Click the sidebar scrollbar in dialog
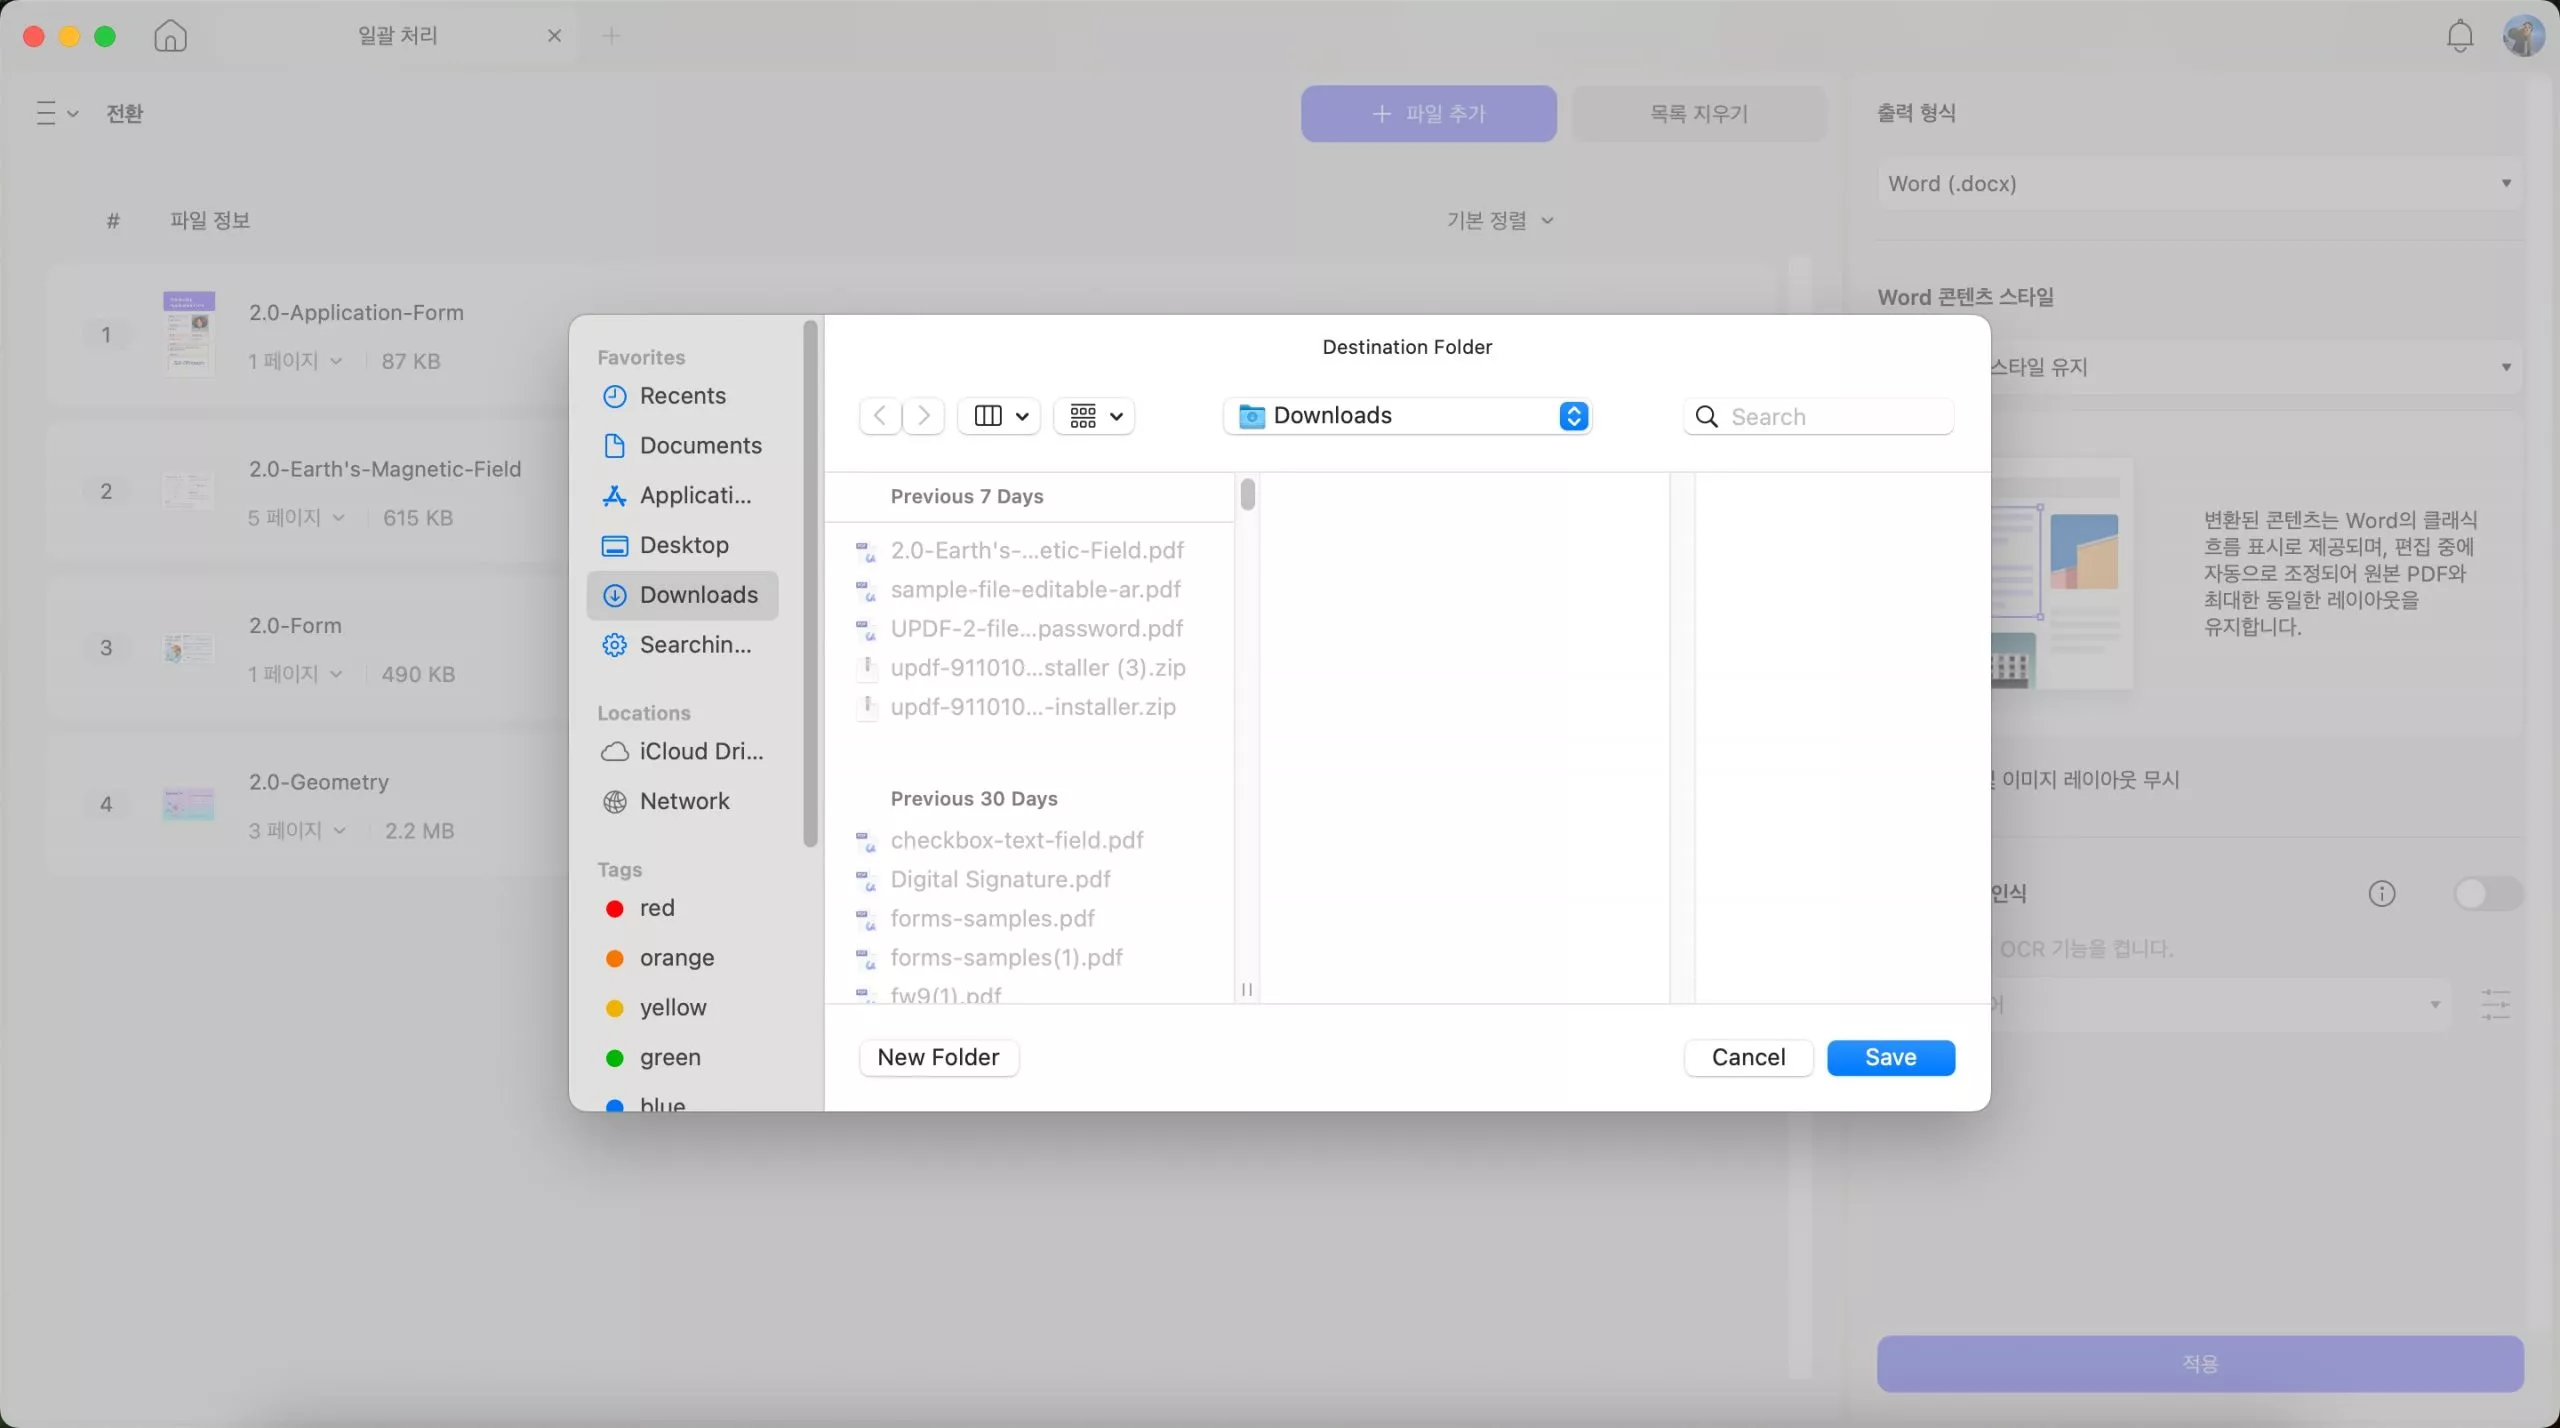Image resolution: width=2560 pixels, height=1428 pixels. coord(810,583)
